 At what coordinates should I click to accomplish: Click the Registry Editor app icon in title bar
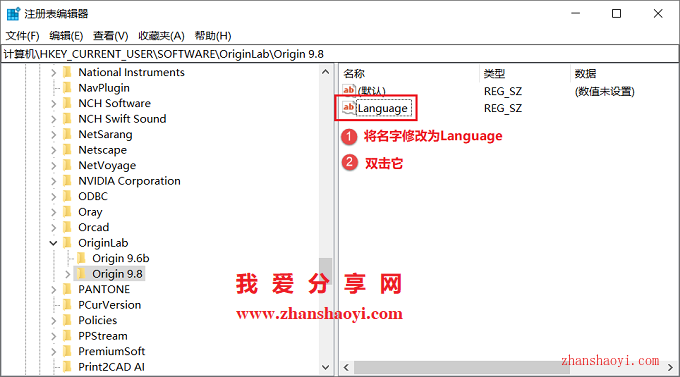[13, 13]
